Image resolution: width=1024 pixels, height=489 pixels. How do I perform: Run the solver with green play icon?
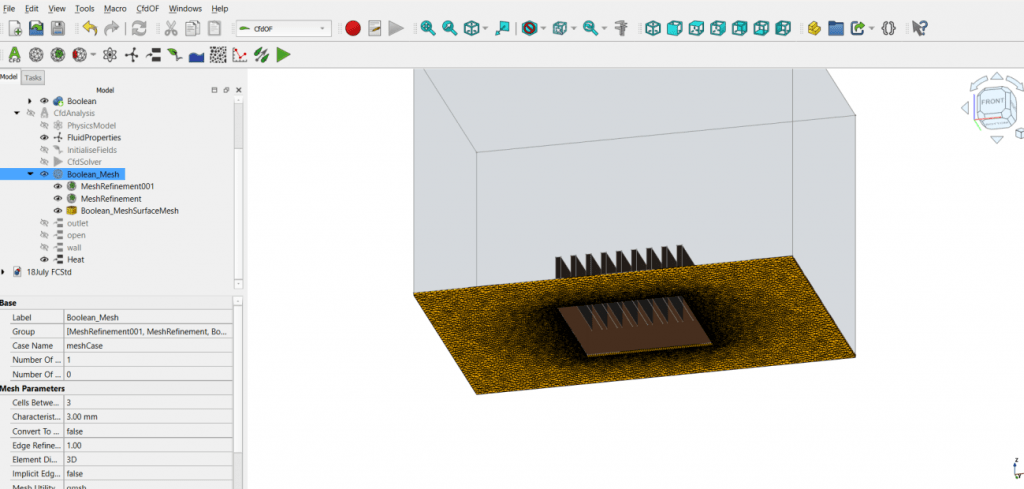pyautogui.click(x=284, y=55)
